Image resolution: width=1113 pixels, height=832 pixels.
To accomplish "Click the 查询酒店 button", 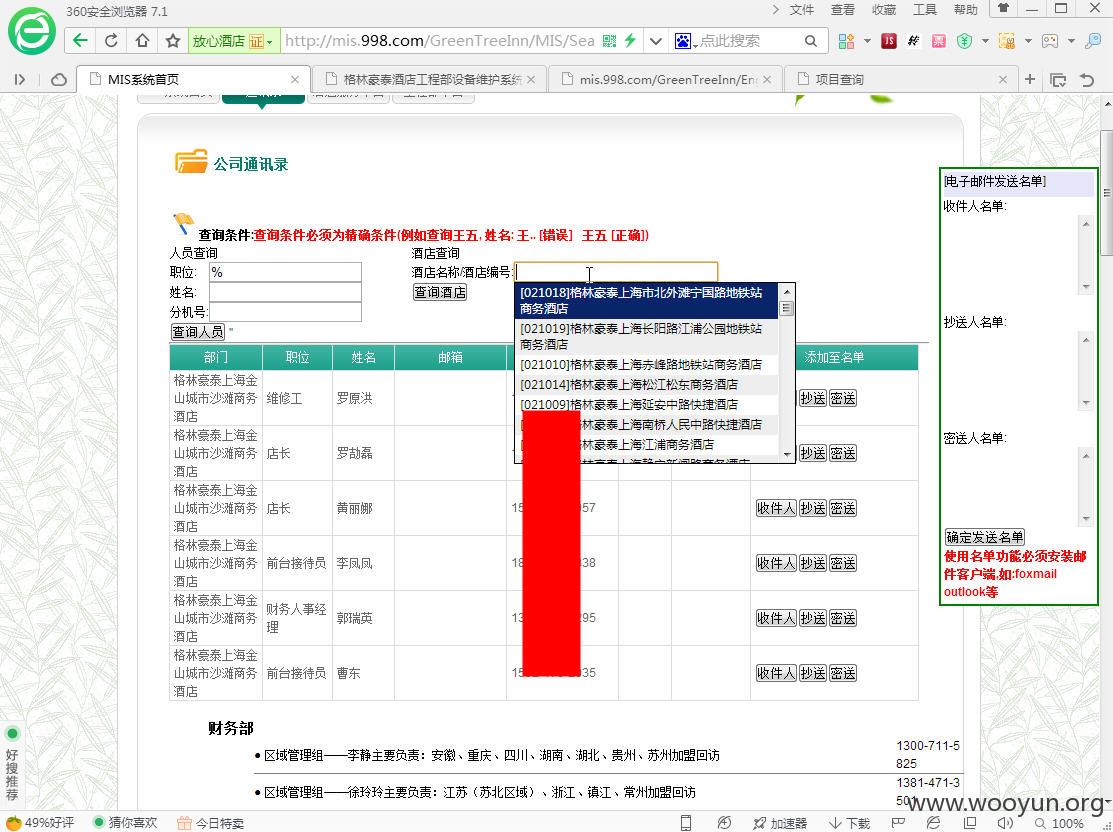I will [x=440, y=292].
